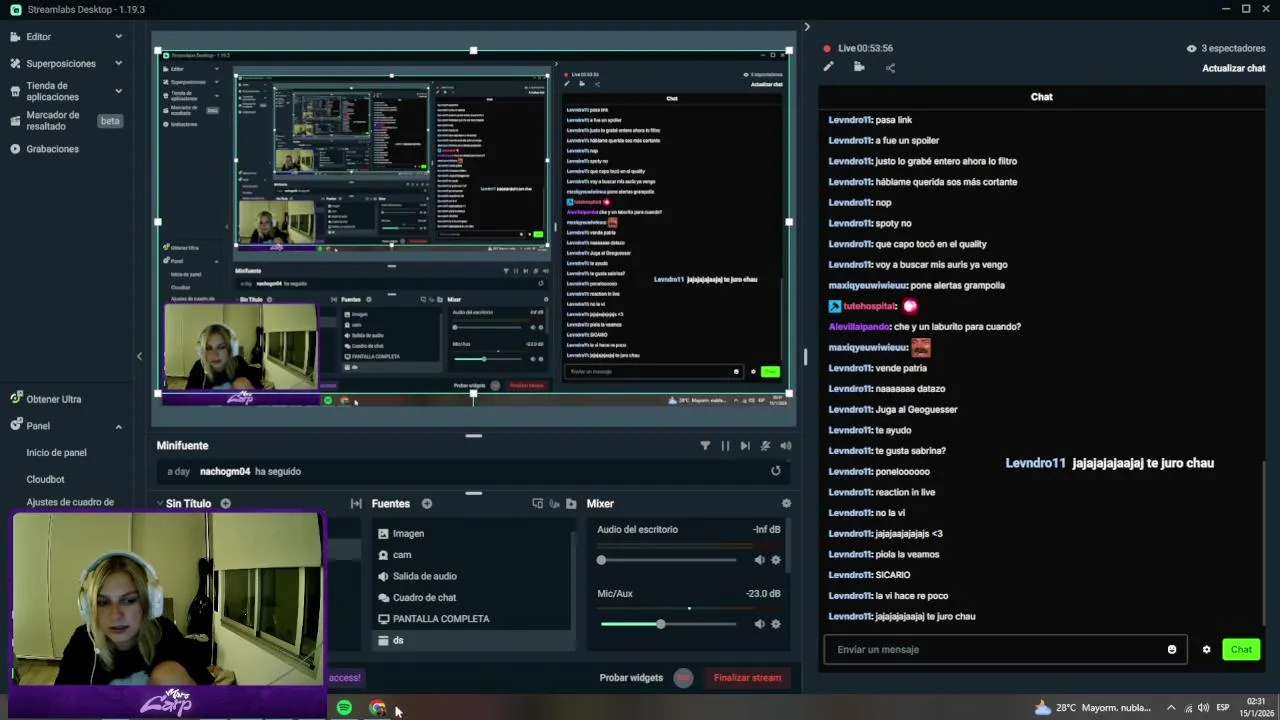Viewport: 1280px width, 720px height.
Task: Select the cam source
Action: tap(472, 555)
